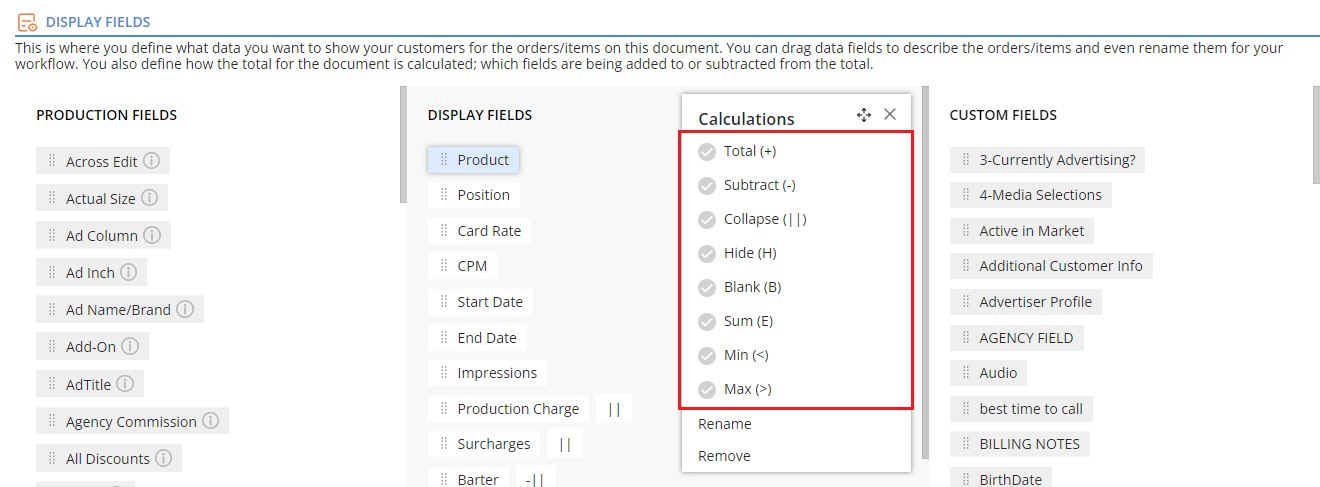Click info icon next to All Discounts
The image size is (1320, 487).
163,458
